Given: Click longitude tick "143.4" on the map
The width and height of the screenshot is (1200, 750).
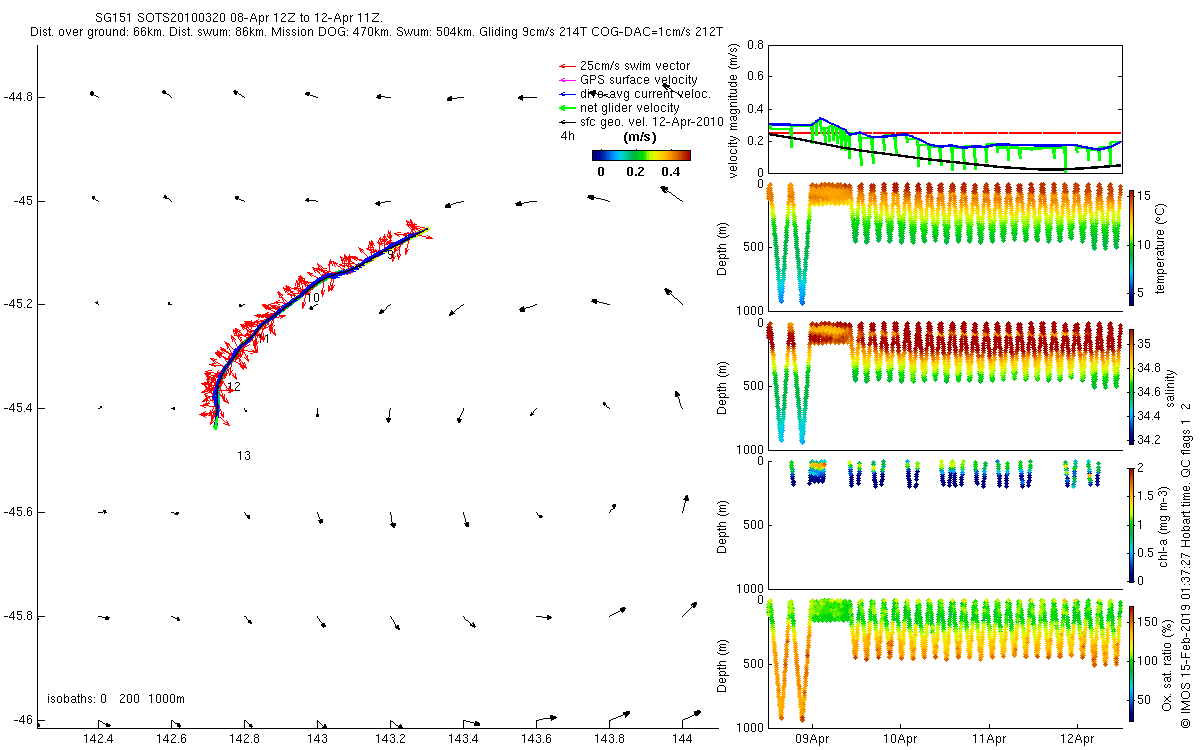Looking at the screenshot, I should 464,739.
